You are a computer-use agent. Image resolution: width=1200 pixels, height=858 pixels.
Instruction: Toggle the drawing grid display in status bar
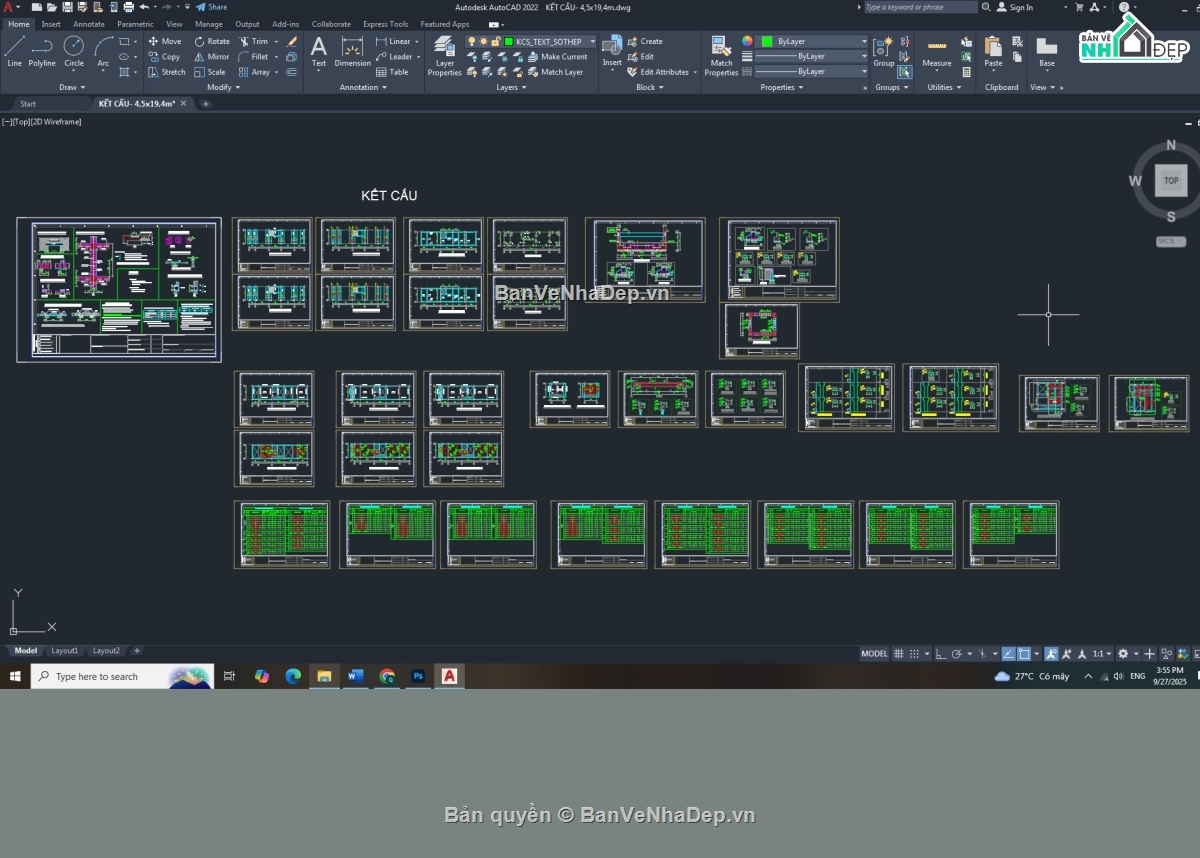(x=898, y=653)
